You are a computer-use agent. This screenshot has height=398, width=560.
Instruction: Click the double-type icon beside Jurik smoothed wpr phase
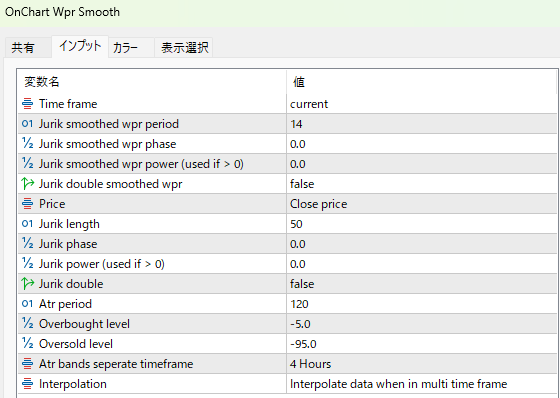coord(28,144)
